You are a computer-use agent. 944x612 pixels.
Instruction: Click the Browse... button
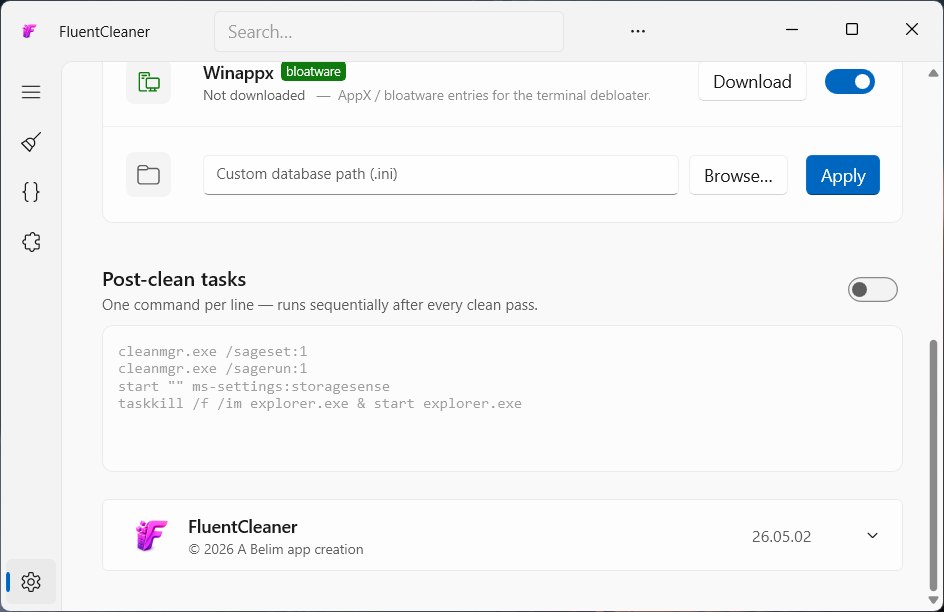click(738, 176)
